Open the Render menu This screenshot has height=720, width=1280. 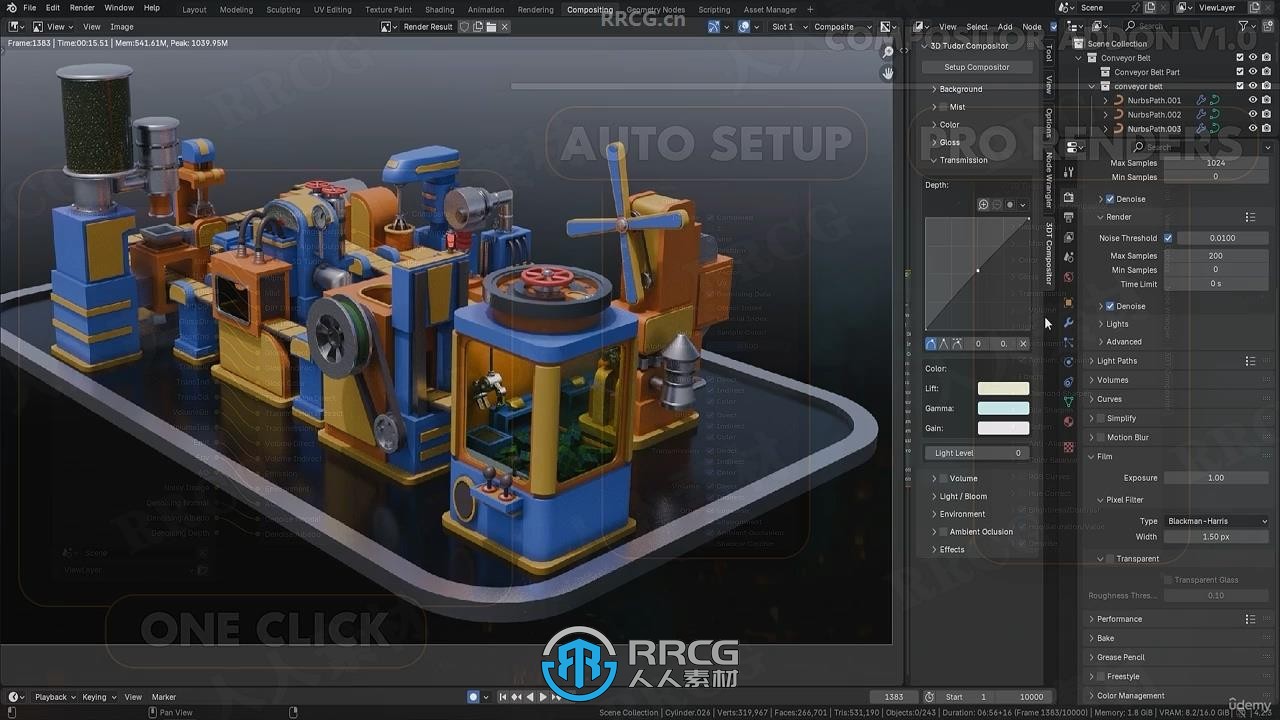click(82, 8)
